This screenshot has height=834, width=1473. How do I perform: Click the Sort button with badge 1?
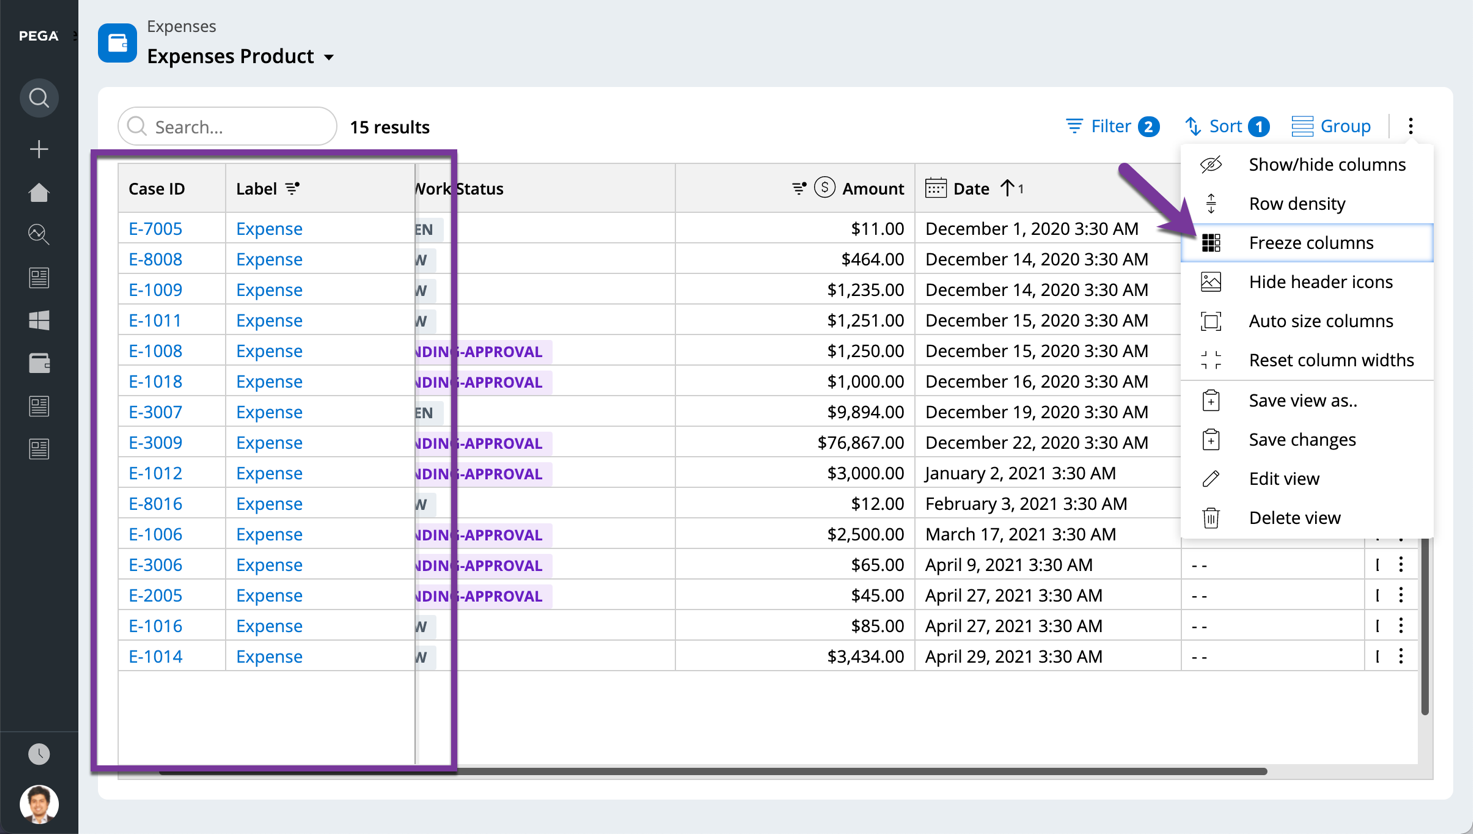pyautogui.click(x=1225, y=126)
